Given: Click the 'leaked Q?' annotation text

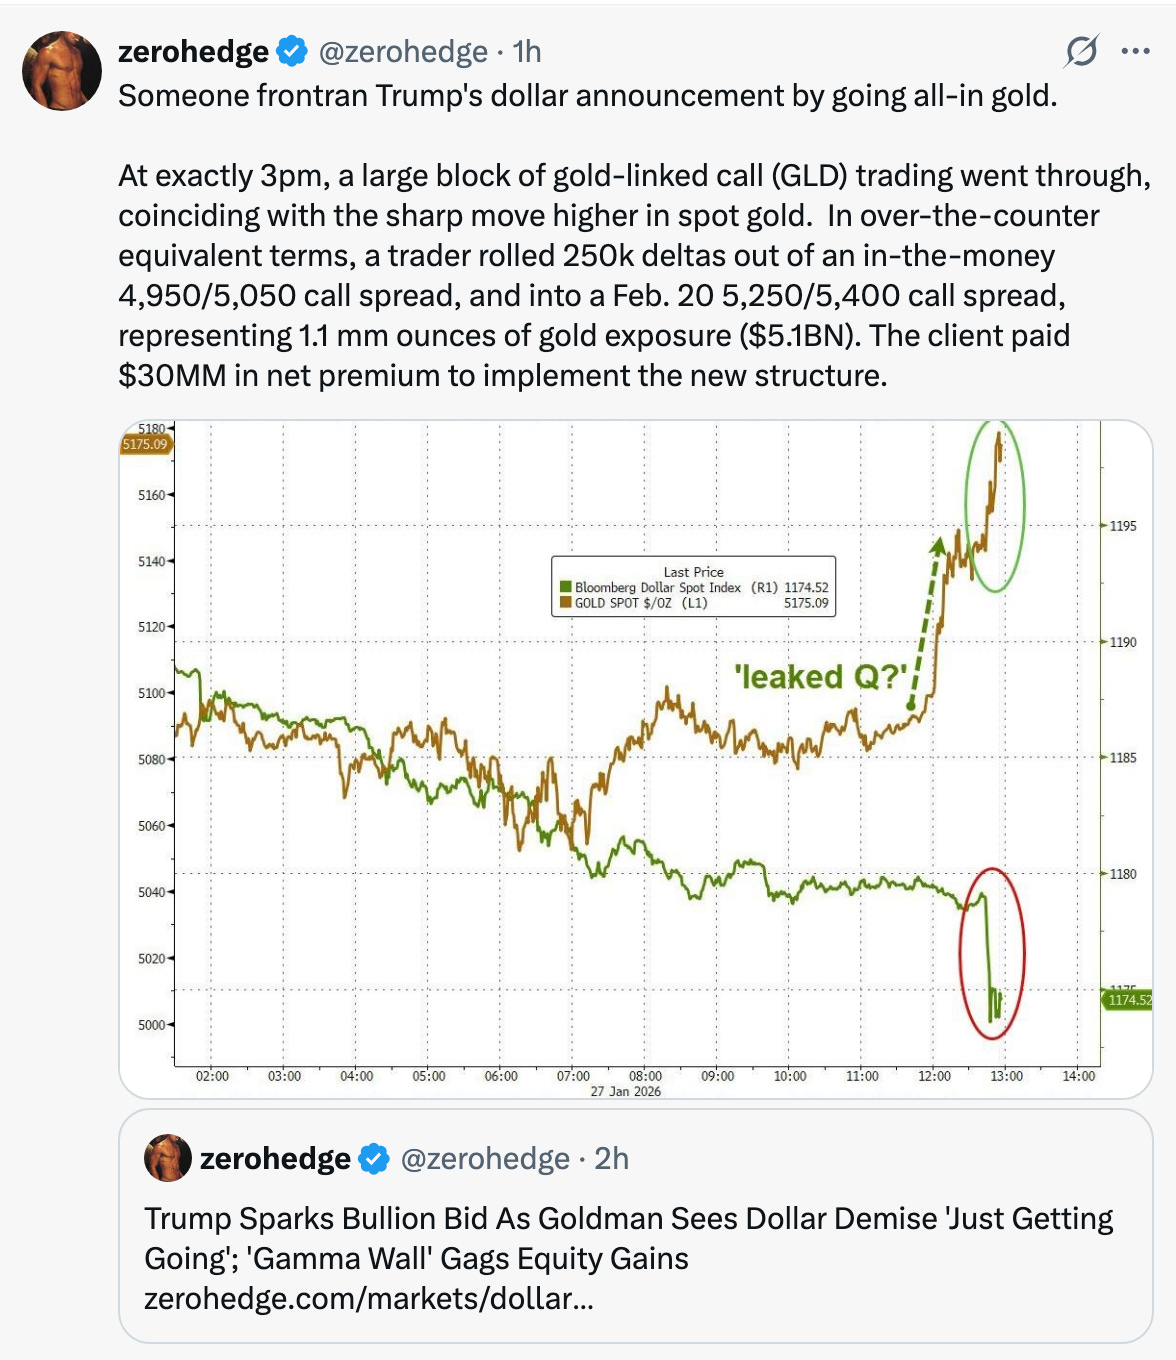Looking at the screenshot, I should [820, 677].
